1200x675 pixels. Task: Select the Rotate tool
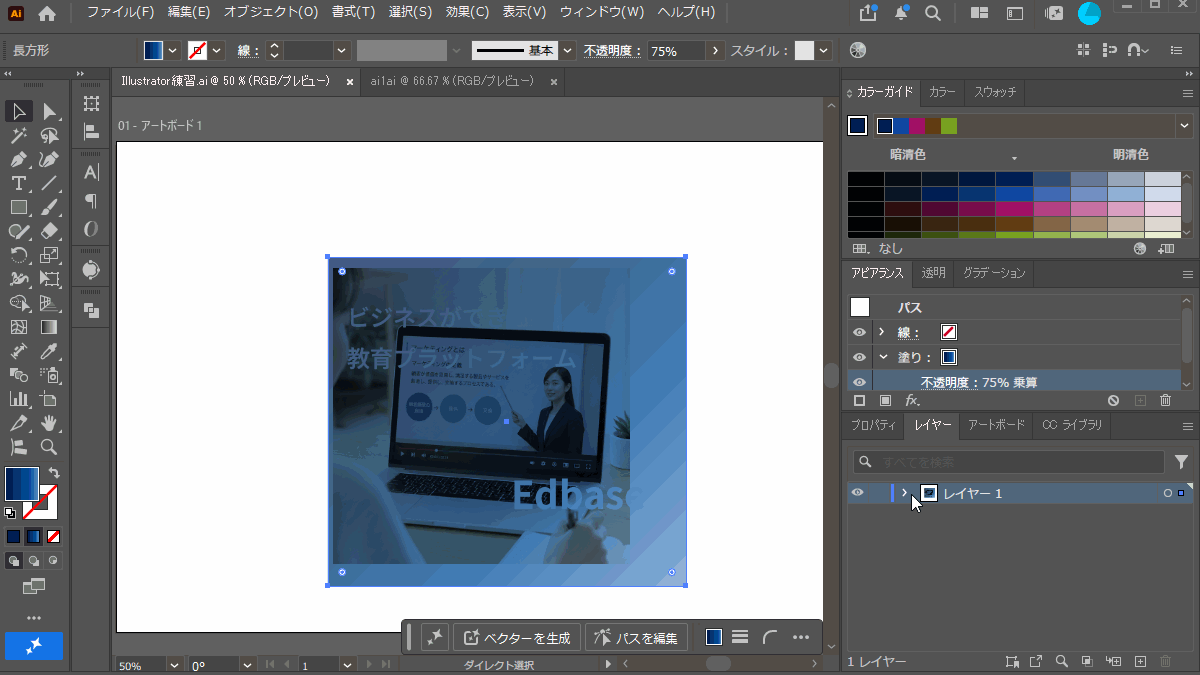[x=19, y=256]
